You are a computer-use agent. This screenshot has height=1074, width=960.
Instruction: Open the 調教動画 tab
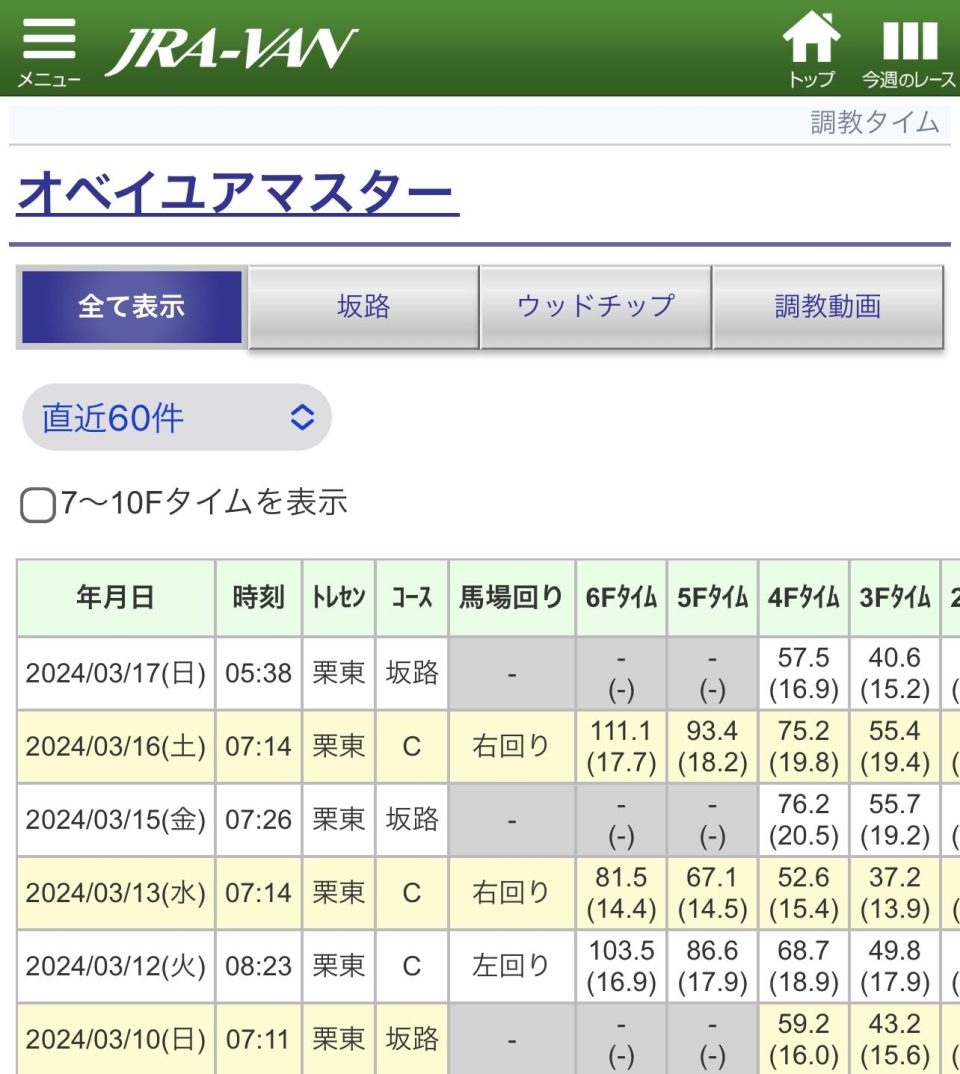pos(828,307)
